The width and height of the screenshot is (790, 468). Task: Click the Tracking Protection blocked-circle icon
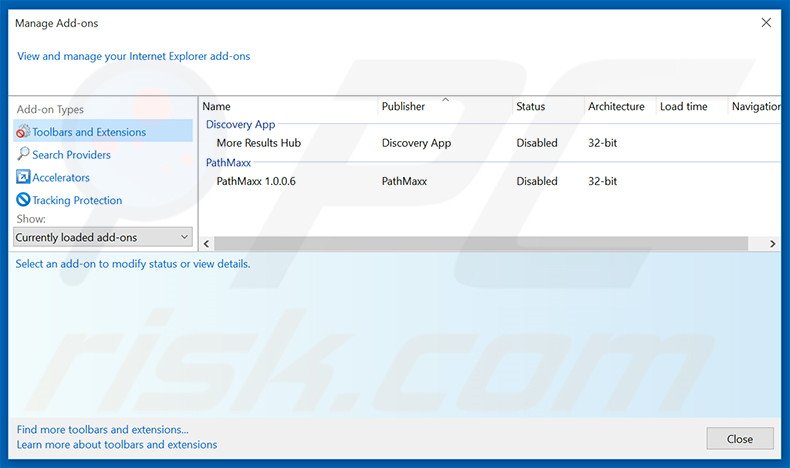(23, 199)
